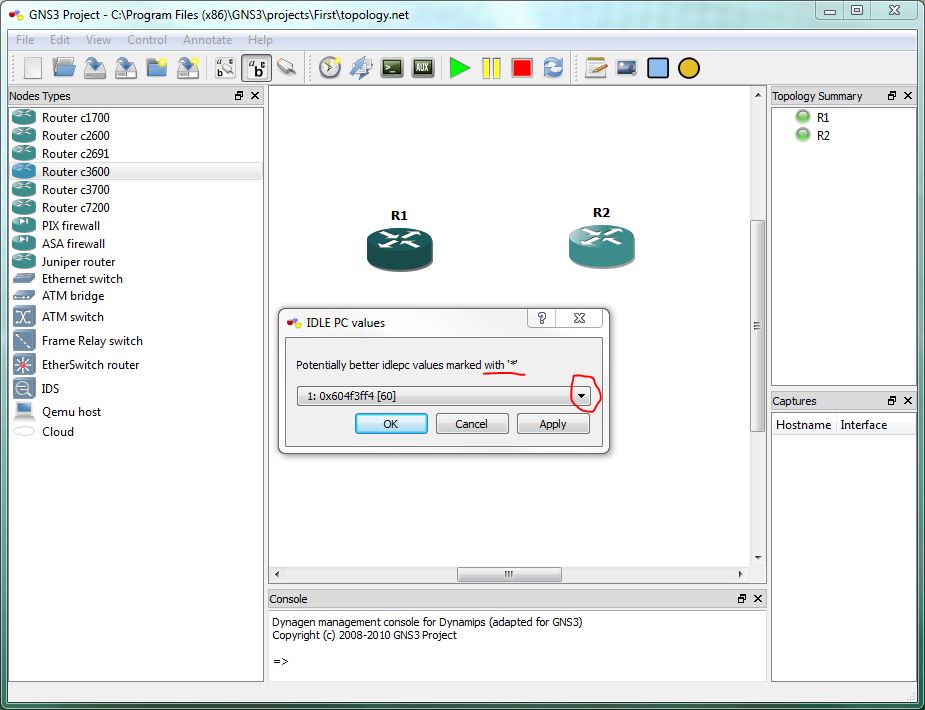925x710 pixels.
Task: Open the File menu
Action: pyautogui.click(x=25, y=40)
